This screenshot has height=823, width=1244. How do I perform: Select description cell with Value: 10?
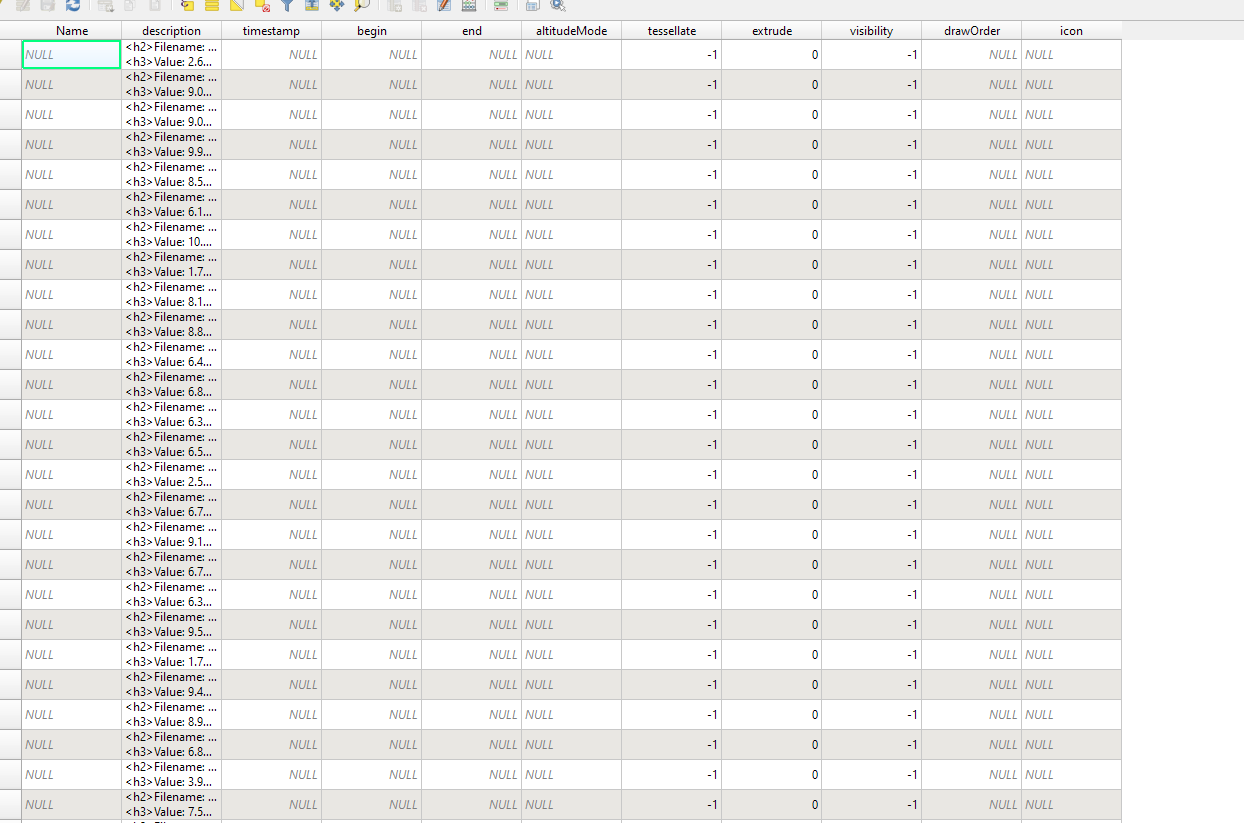click(x=172, y=234)
